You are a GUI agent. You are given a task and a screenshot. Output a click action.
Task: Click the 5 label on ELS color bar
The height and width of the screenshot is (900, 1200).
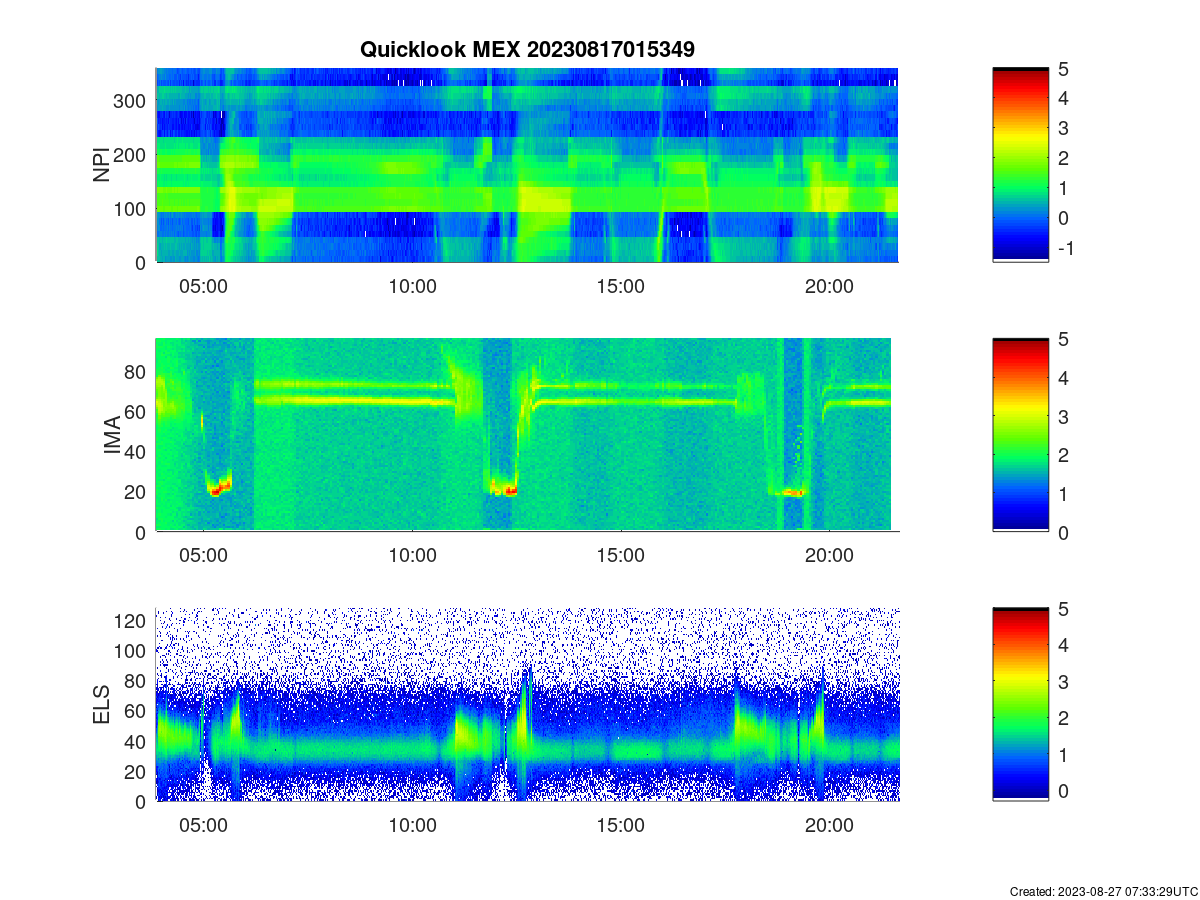(x=1064, y=609)
